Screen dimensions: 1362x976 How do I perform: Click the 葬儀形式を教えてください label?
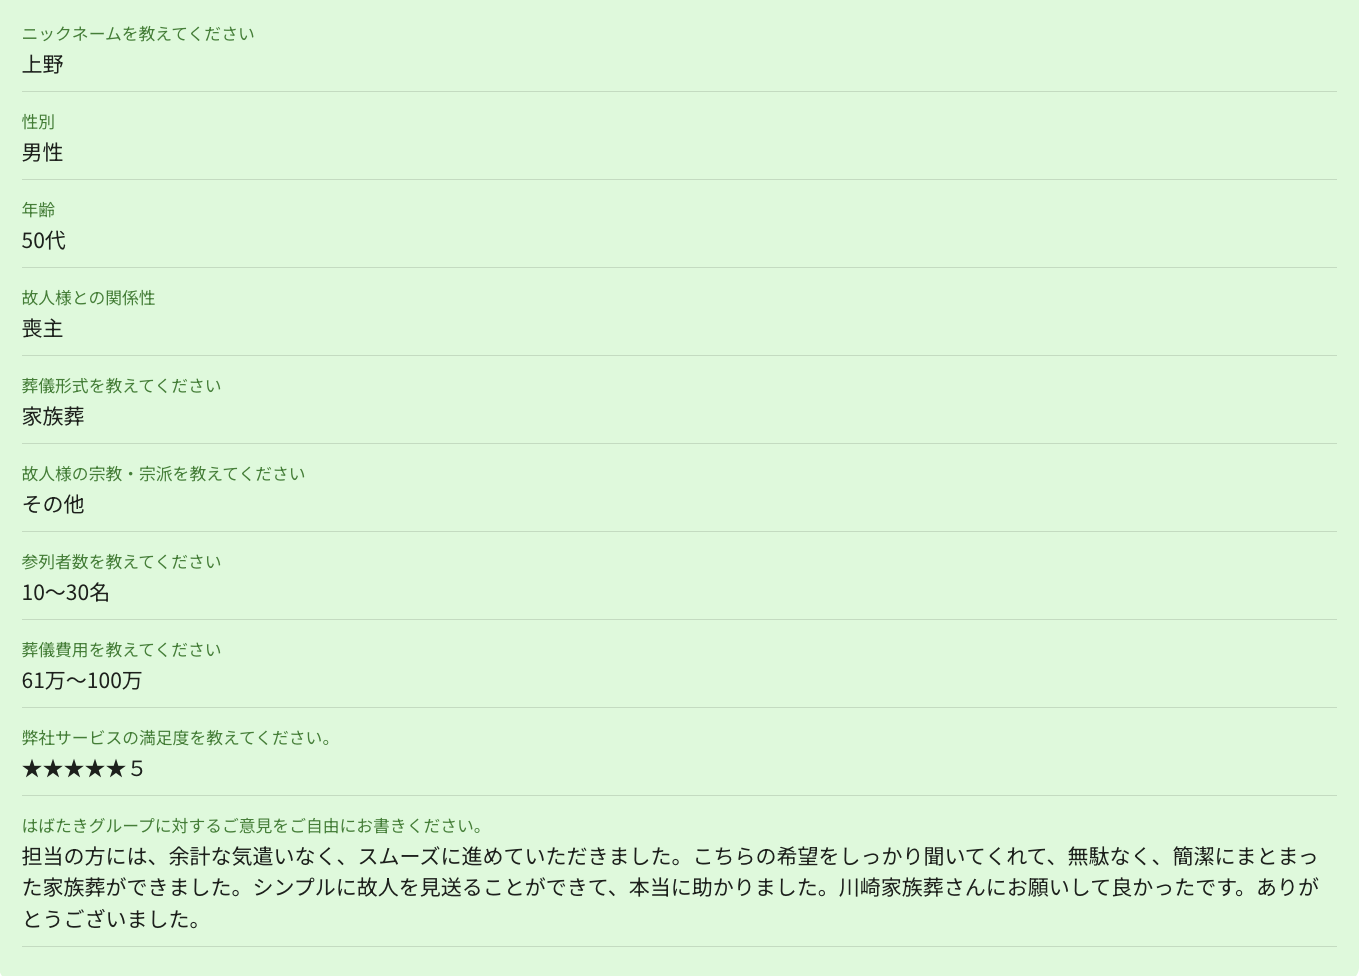(121, 386)
